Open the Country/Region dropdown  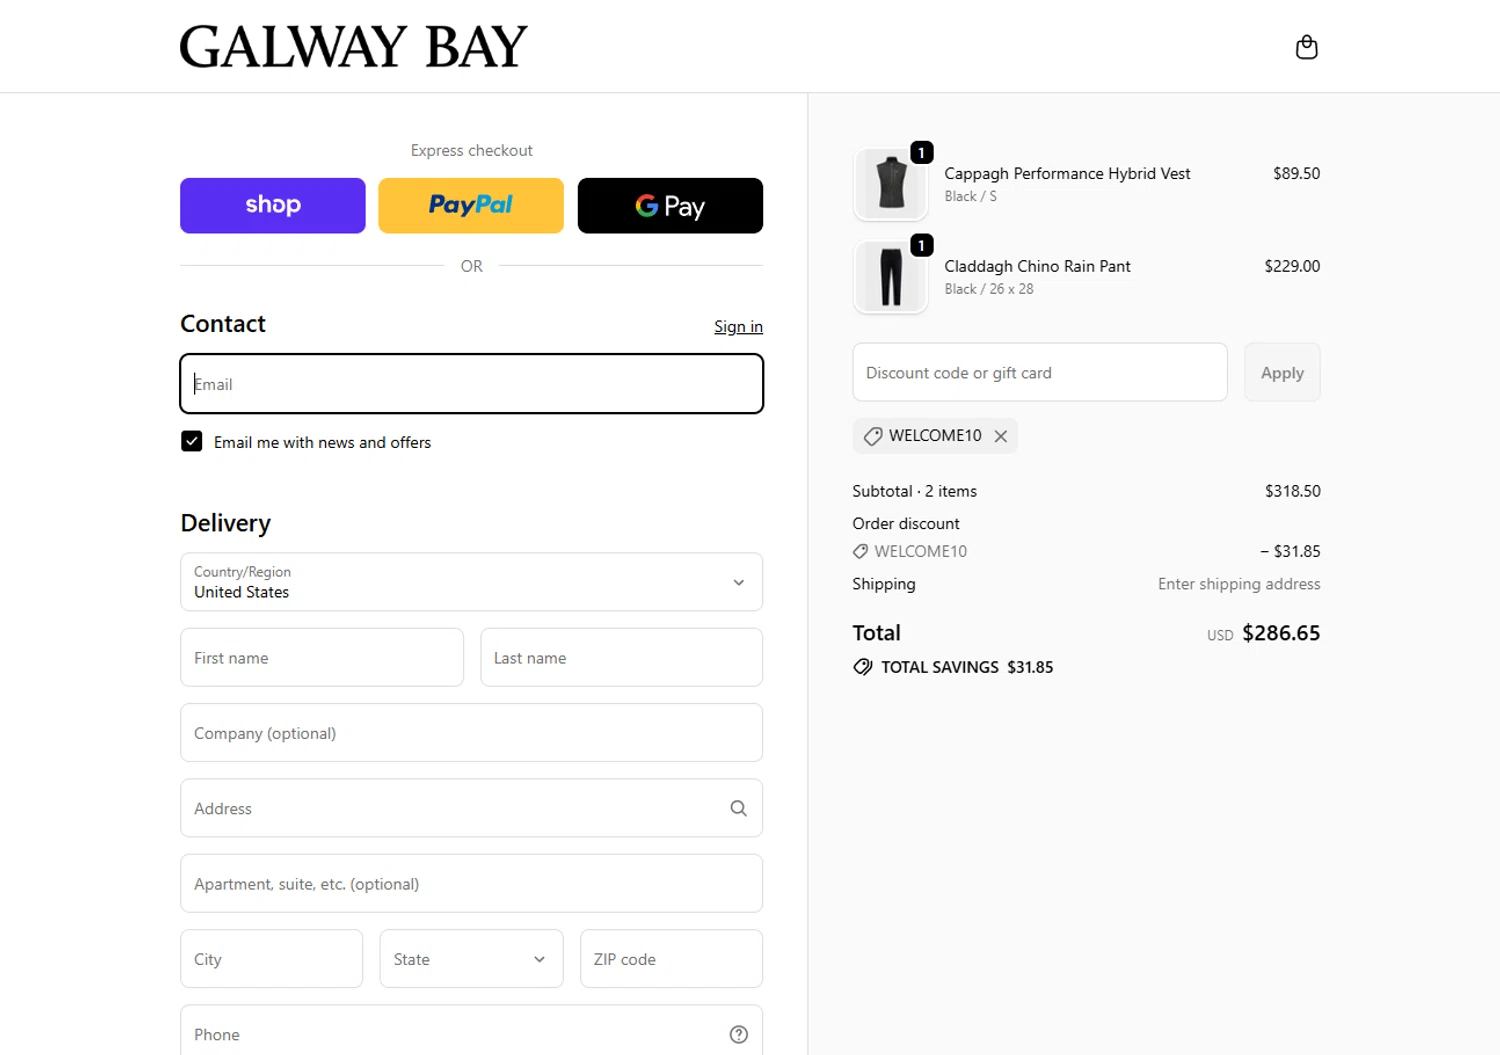[471, 582]
